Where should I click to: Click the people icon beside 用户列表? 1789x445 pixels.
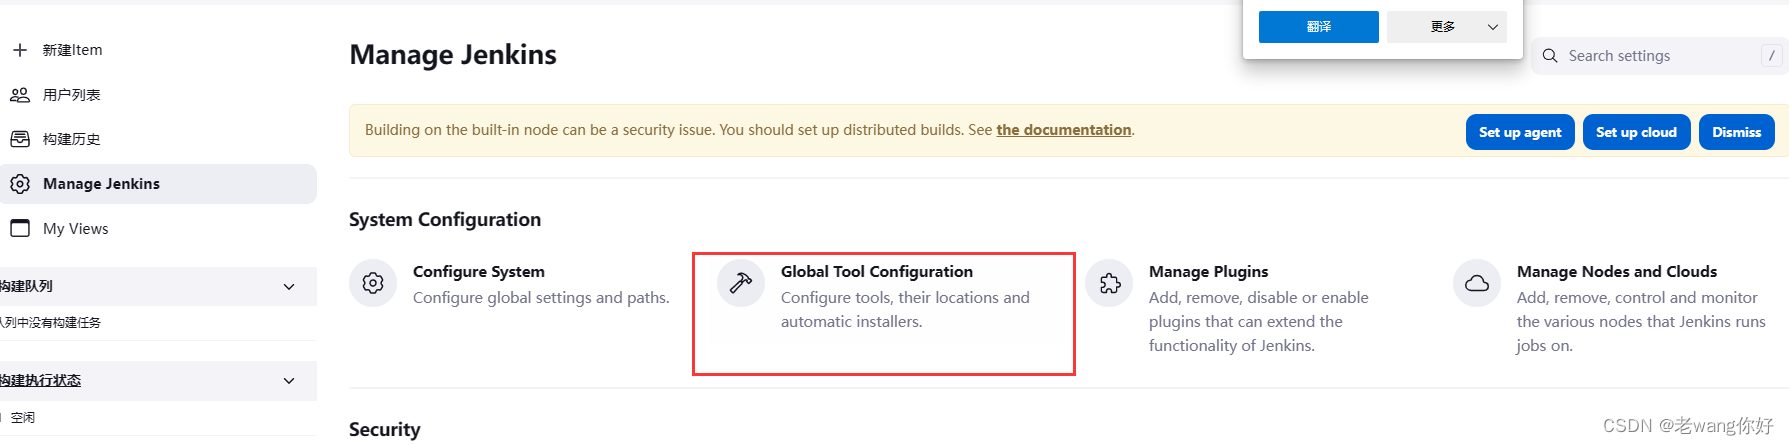pyautogui.click(x=20, y=95)
